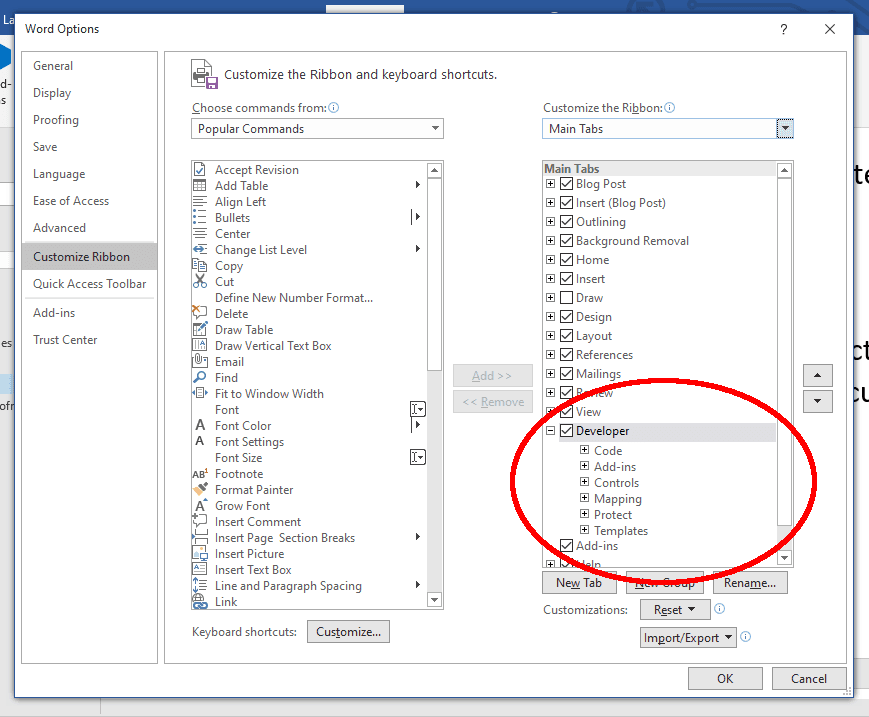Select the Fit to Window Width icon
Screen dimensions: 869x717
point(200,393)
